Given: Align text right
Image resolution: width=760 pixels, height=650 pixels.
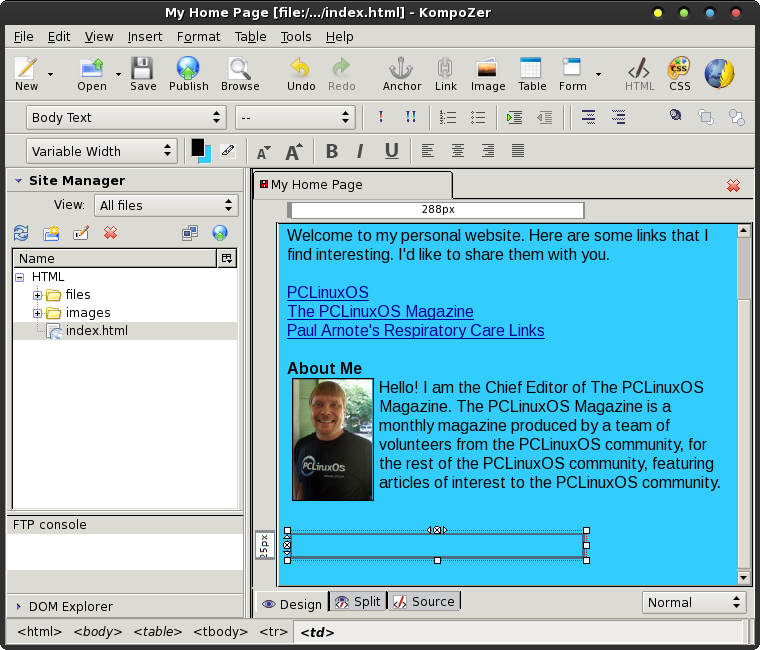Looking at the screenshot, I should 488,151.
